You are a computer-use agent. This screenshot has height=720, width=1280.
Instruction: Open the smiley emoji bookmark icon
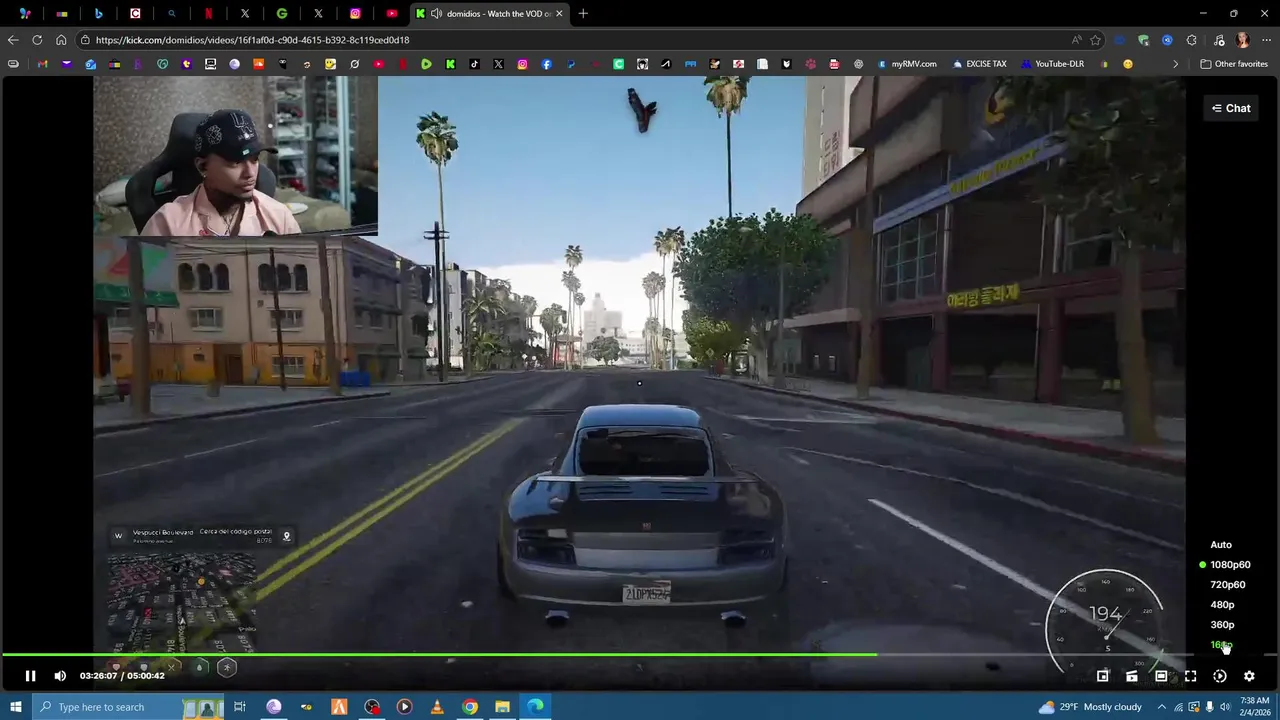point(1128,64)
